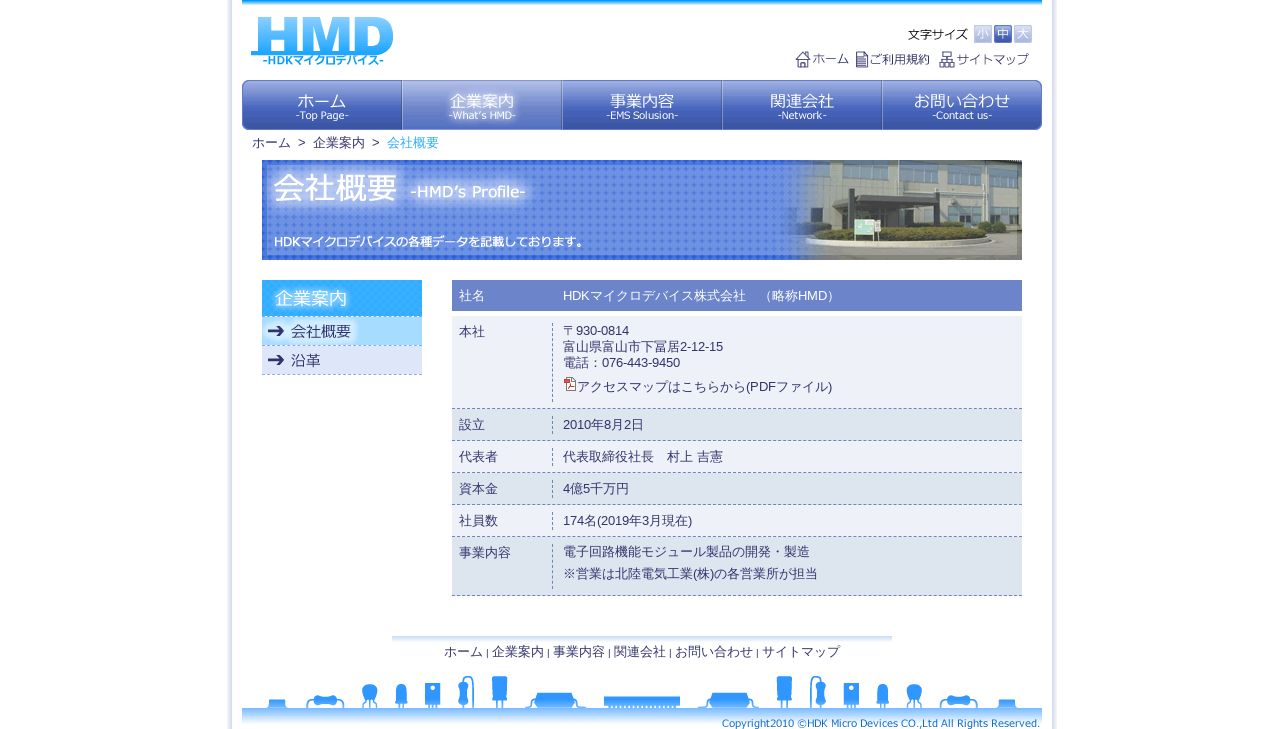This screenshot has width=1284, height=729.
Task: Click the document icon beside ご利用規約
Action: click(862, 59)
